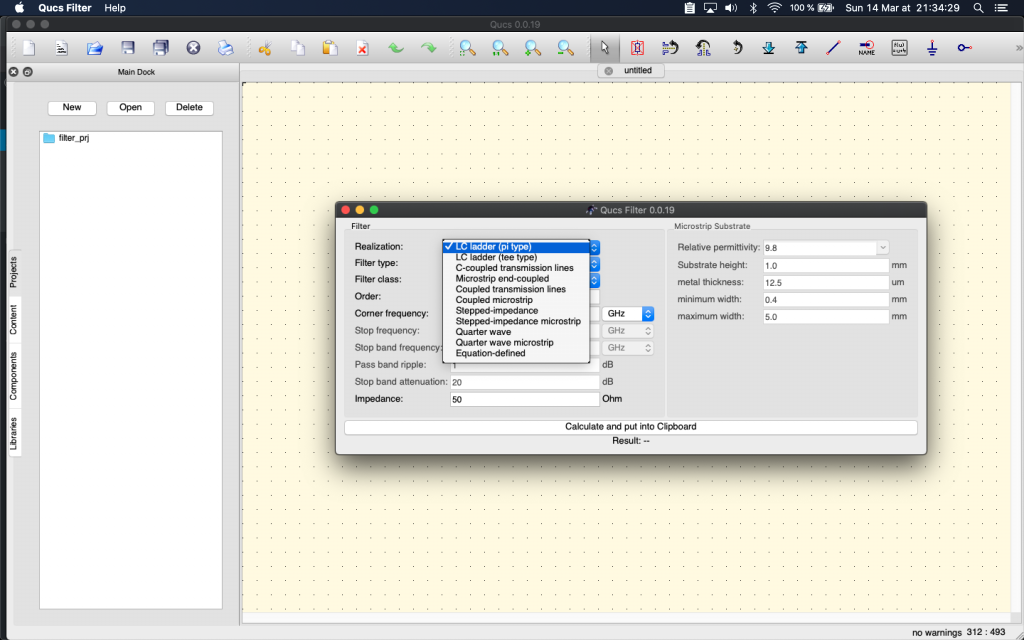
Task: Click the View All magnifier icon
Action: 468,48
